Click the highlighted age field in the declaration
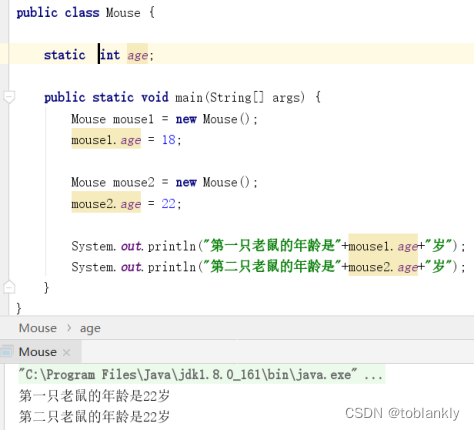The width and height of the screenshot is (475, 430). tap(137, 55)
